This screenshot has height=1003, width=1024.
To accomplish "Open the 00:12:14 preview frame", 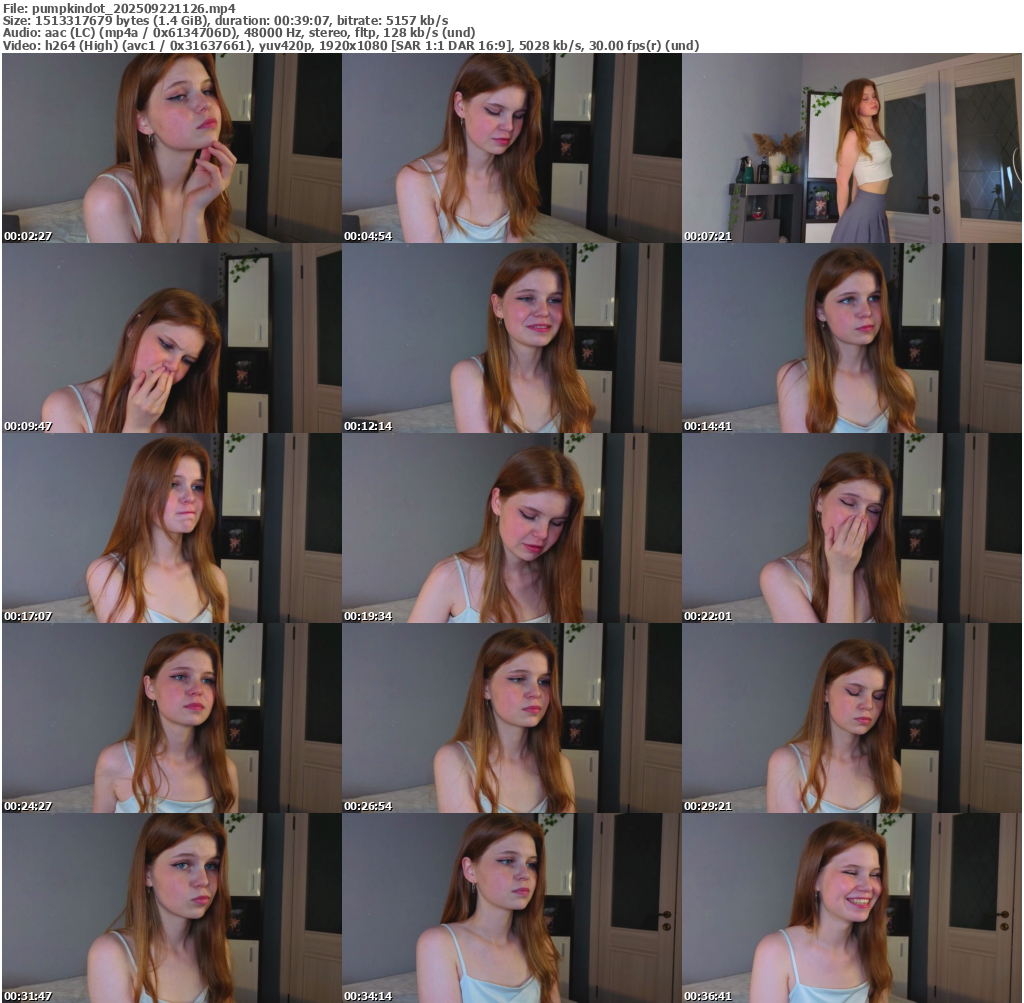I will click(511, 338).
